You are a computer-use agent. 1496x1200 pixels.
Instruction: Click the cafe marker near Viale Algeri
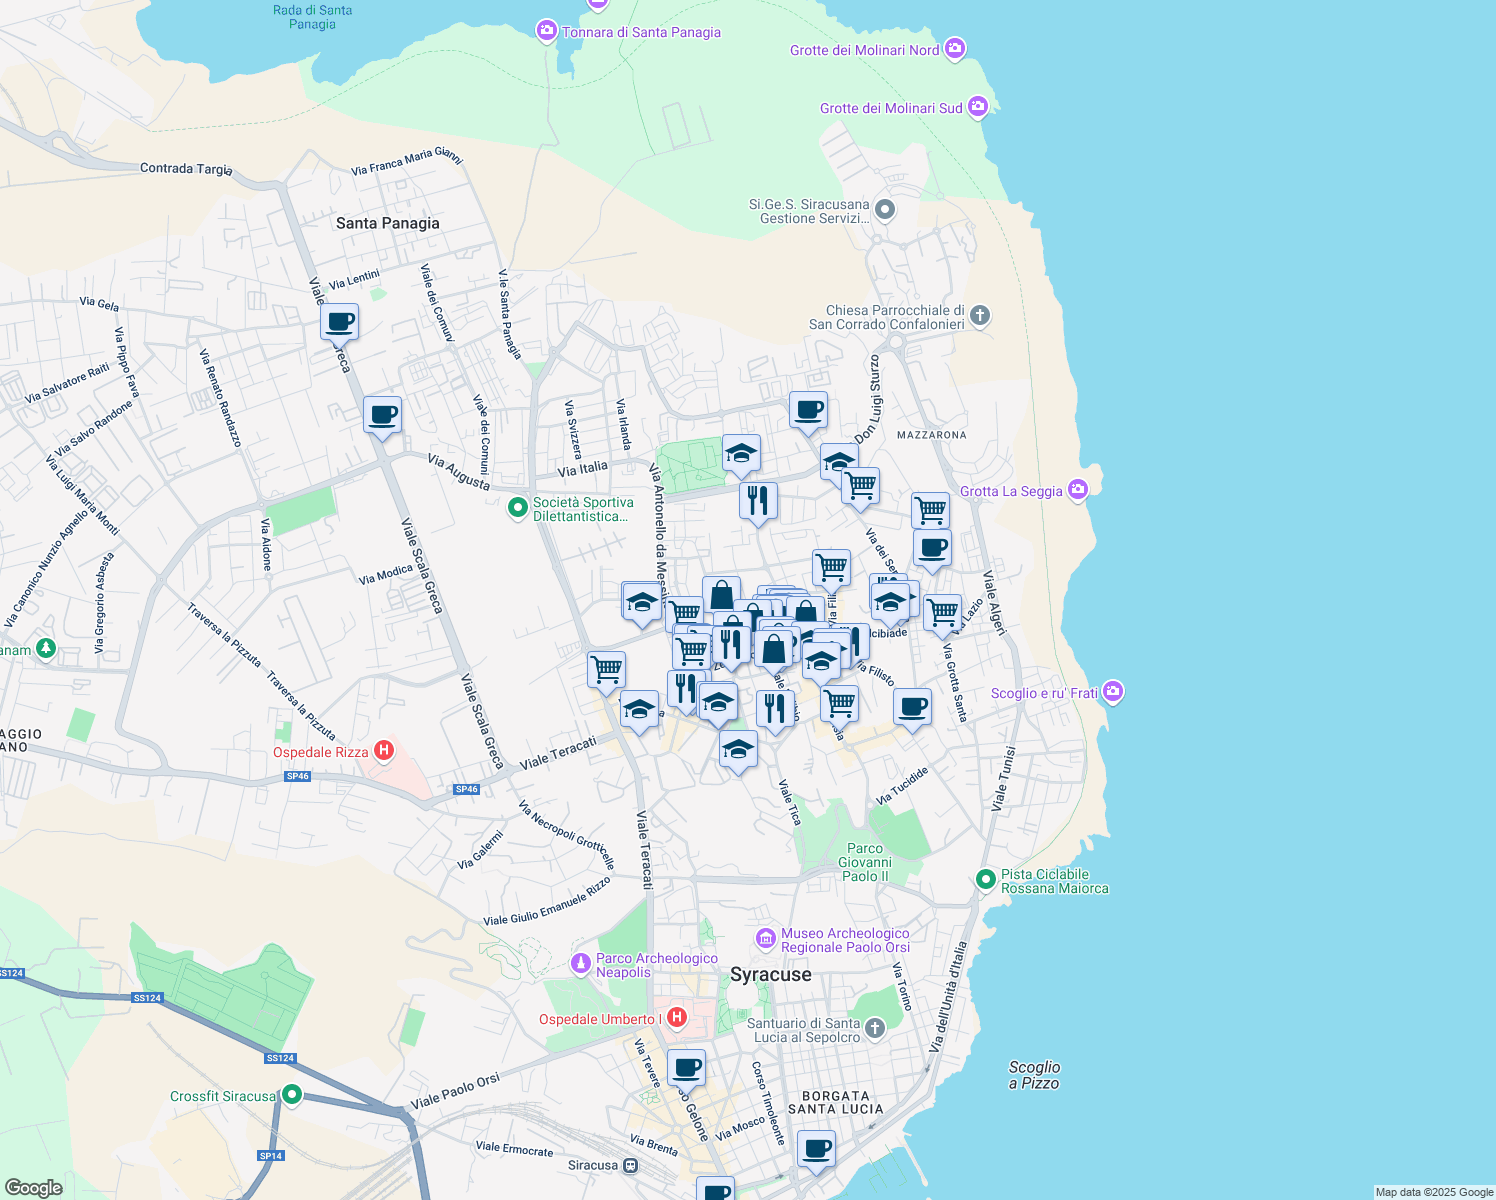click(933, 548)
